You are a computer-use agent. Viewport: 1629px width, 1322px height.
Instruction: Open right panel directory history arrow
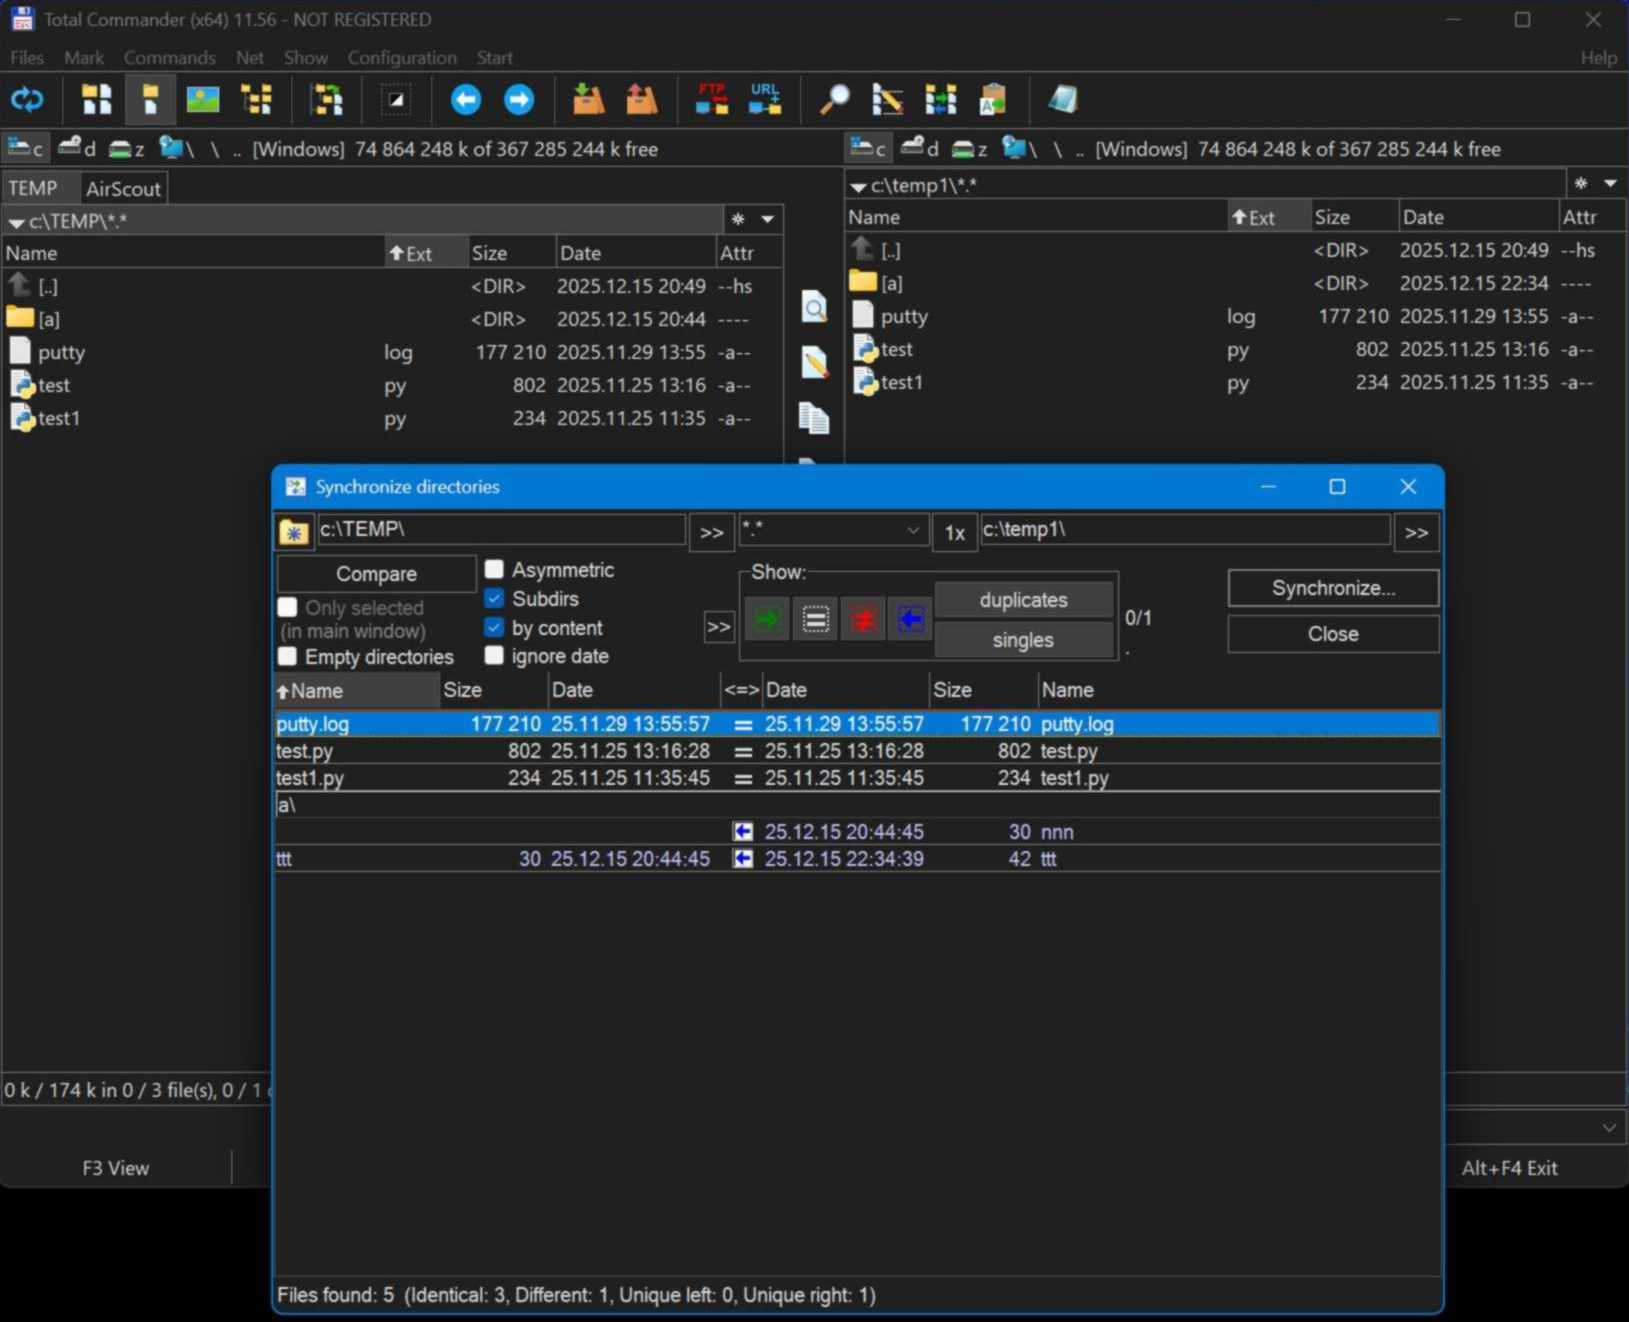[x=1610, y=184]
